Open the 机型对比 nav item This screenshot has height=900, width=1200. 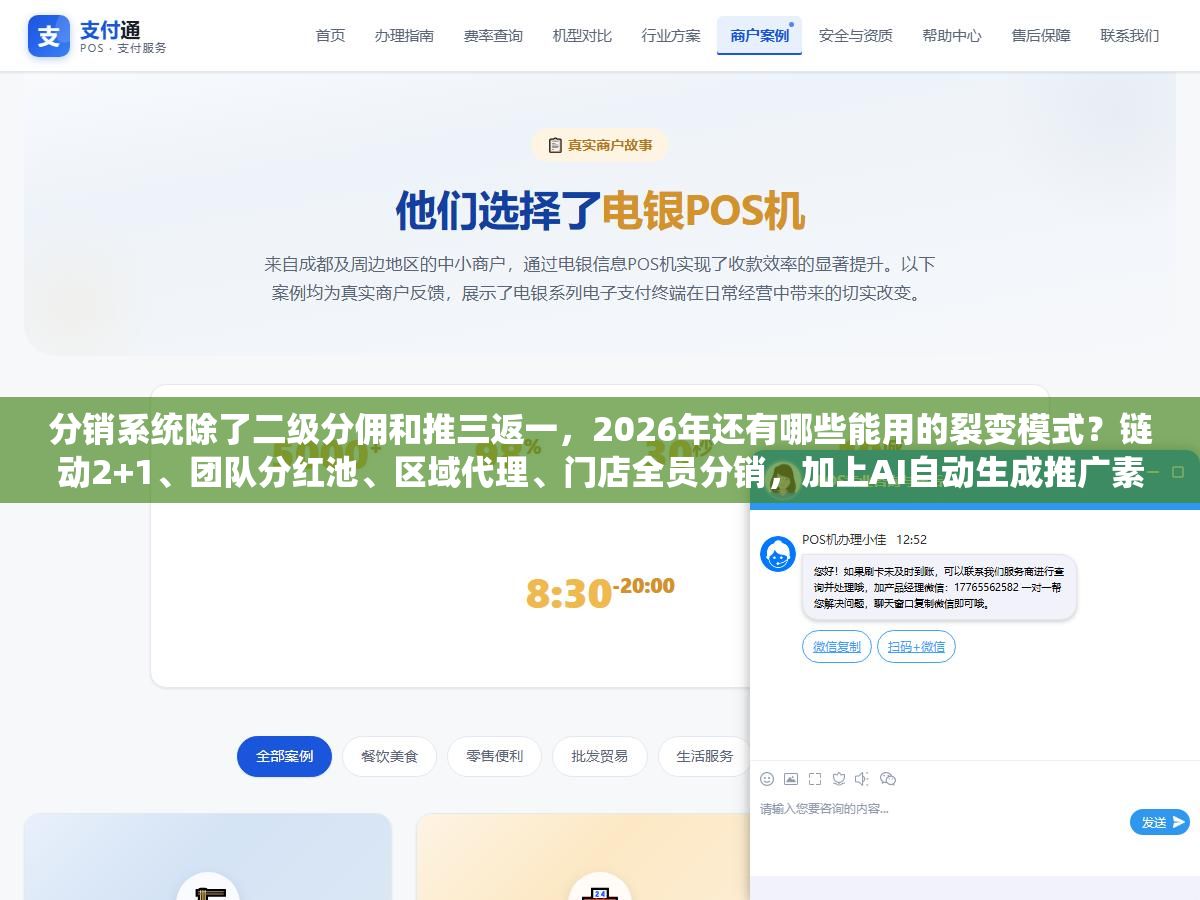[x=582, y=35]
